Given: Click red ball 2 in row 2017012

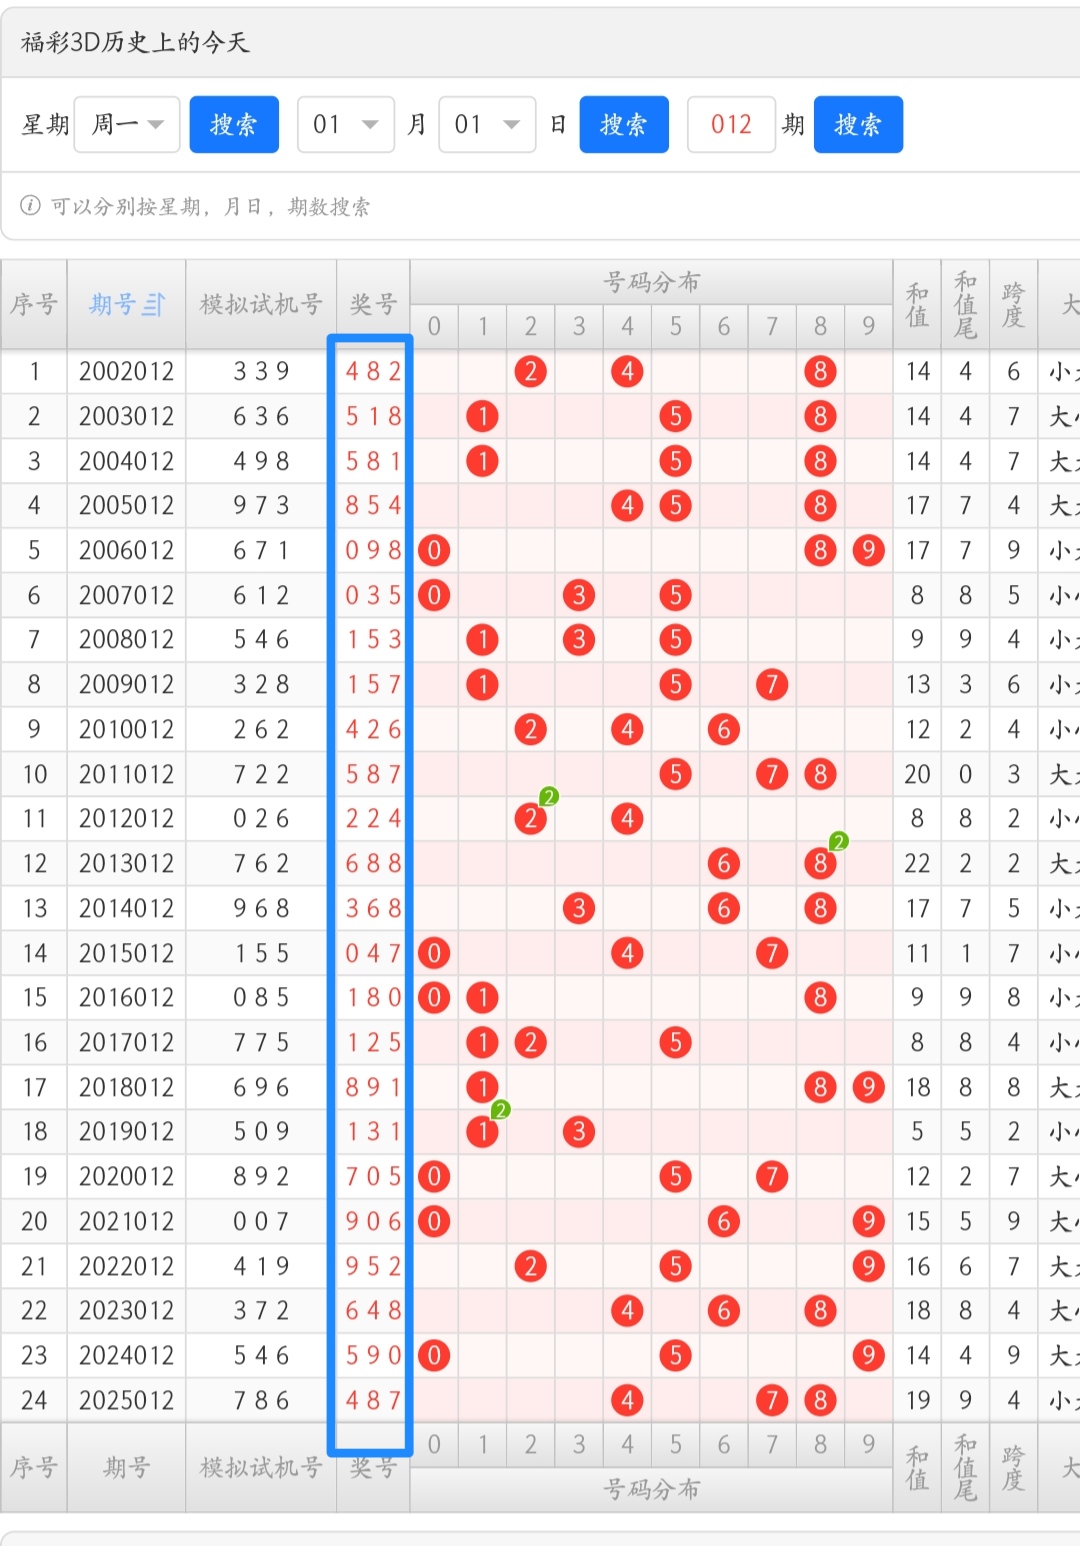Looking at the screenshot, I should pyautogui.click(x=531, y=1042).
